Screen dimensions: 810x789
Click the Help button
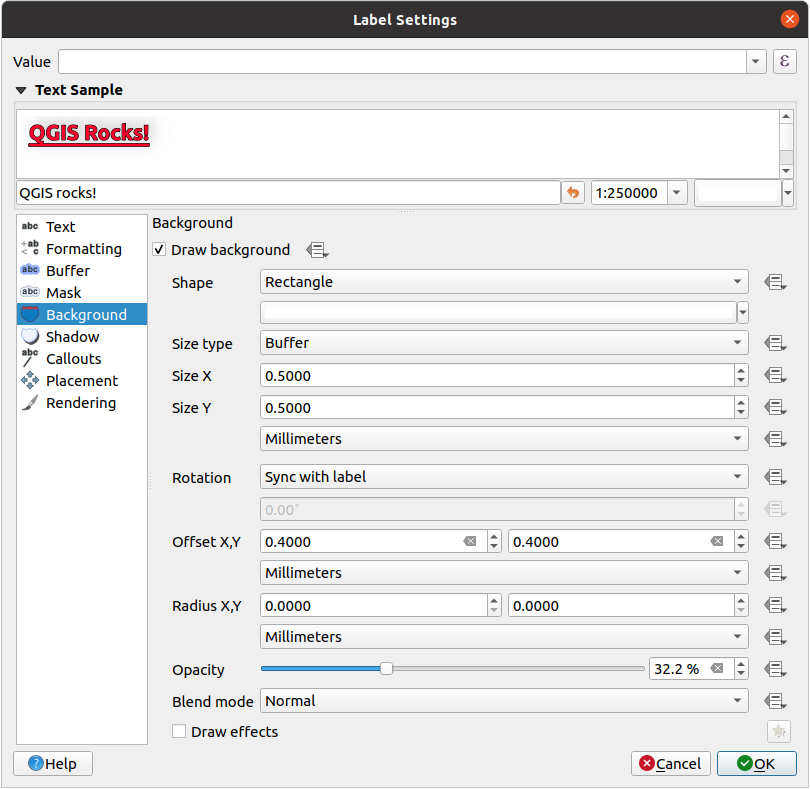tap(52, 764)
